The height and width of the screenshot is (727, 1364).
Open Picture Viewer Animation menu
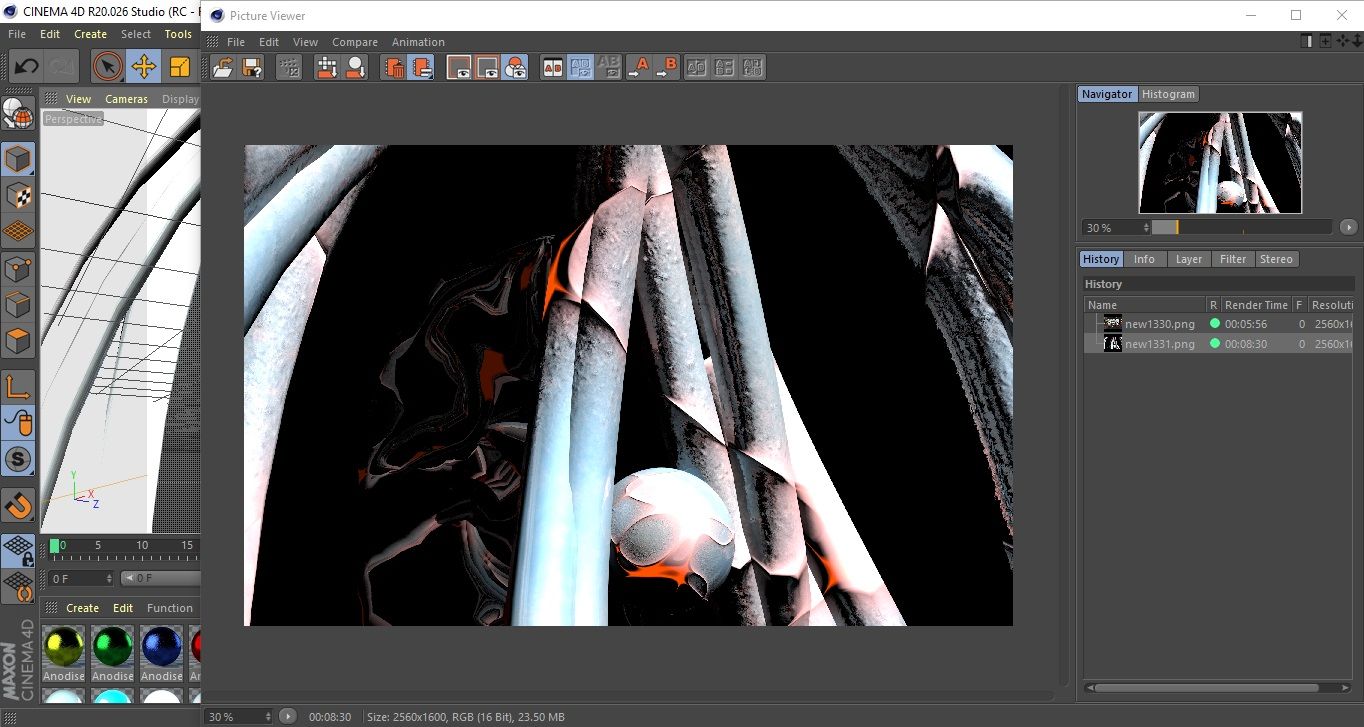coord(418,42)
